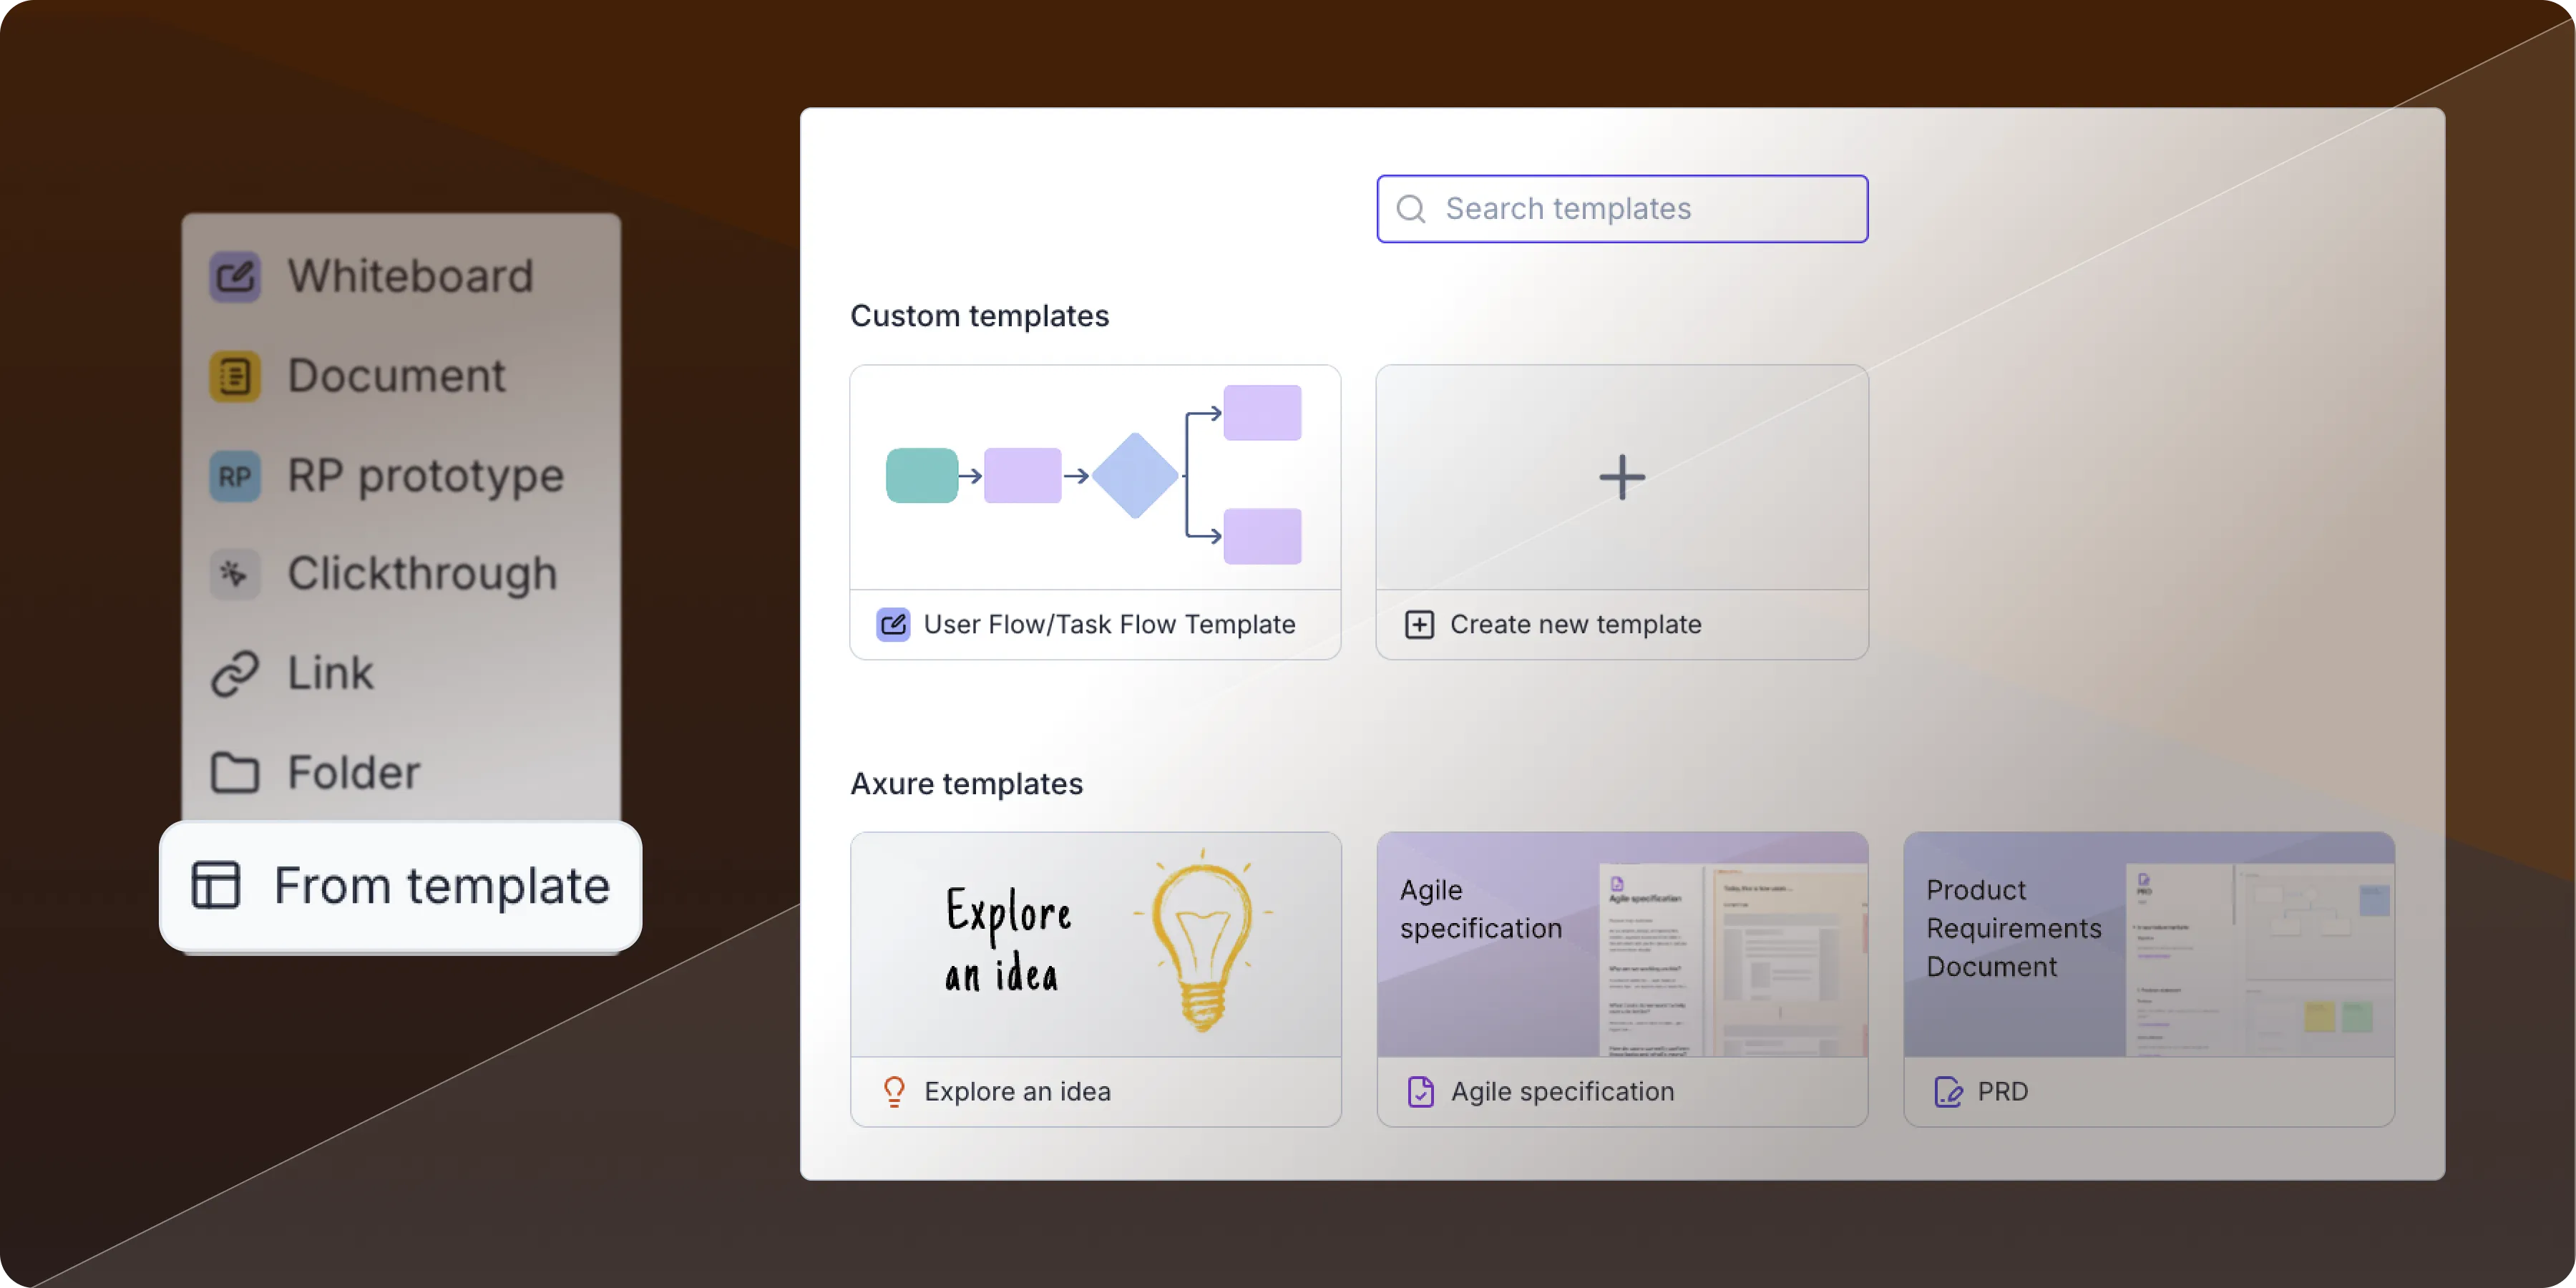Click the plus icon beside Create new template

pyautogui.click(x=1419, y=625)
